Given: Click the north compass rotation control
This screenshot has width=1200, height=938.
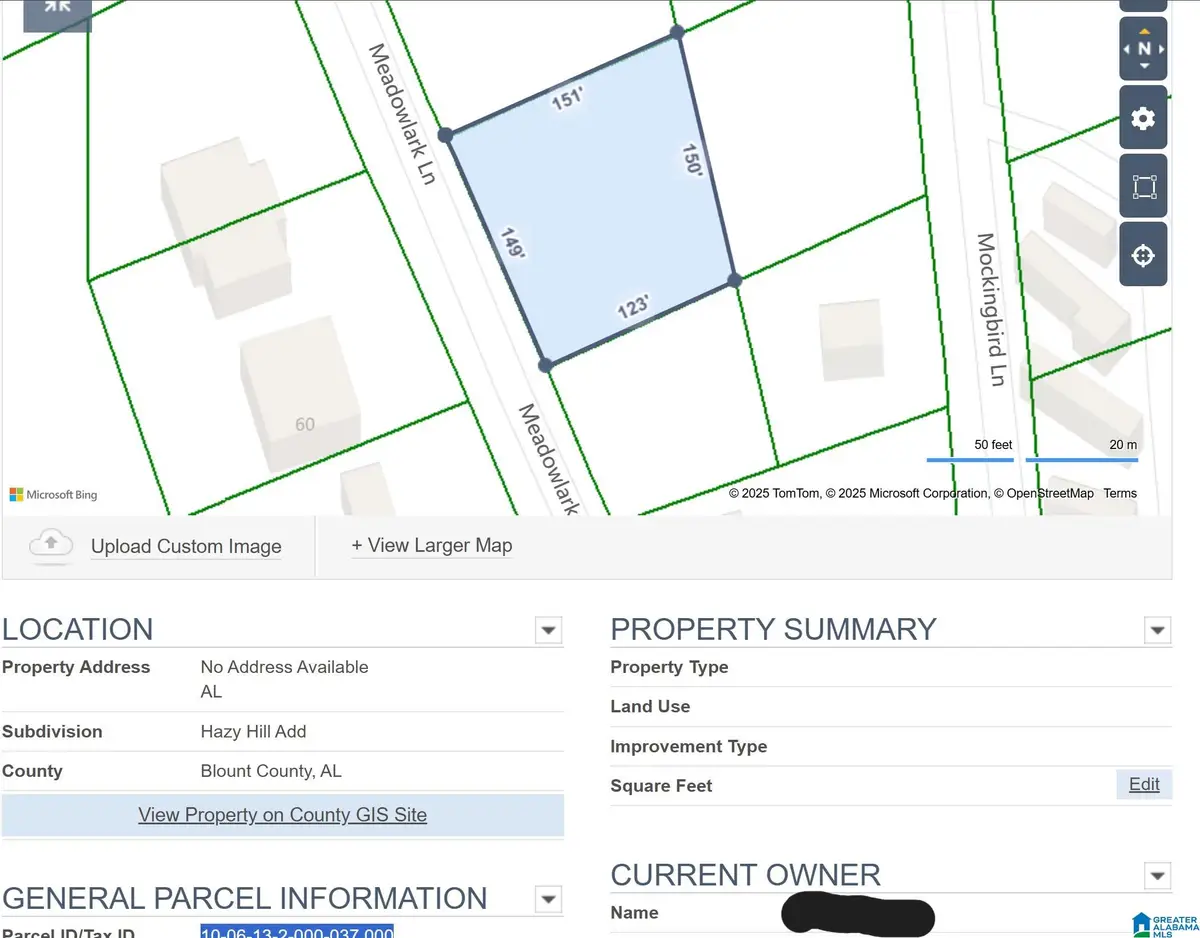Looking at the screenshot, I should coord(1144,49).
